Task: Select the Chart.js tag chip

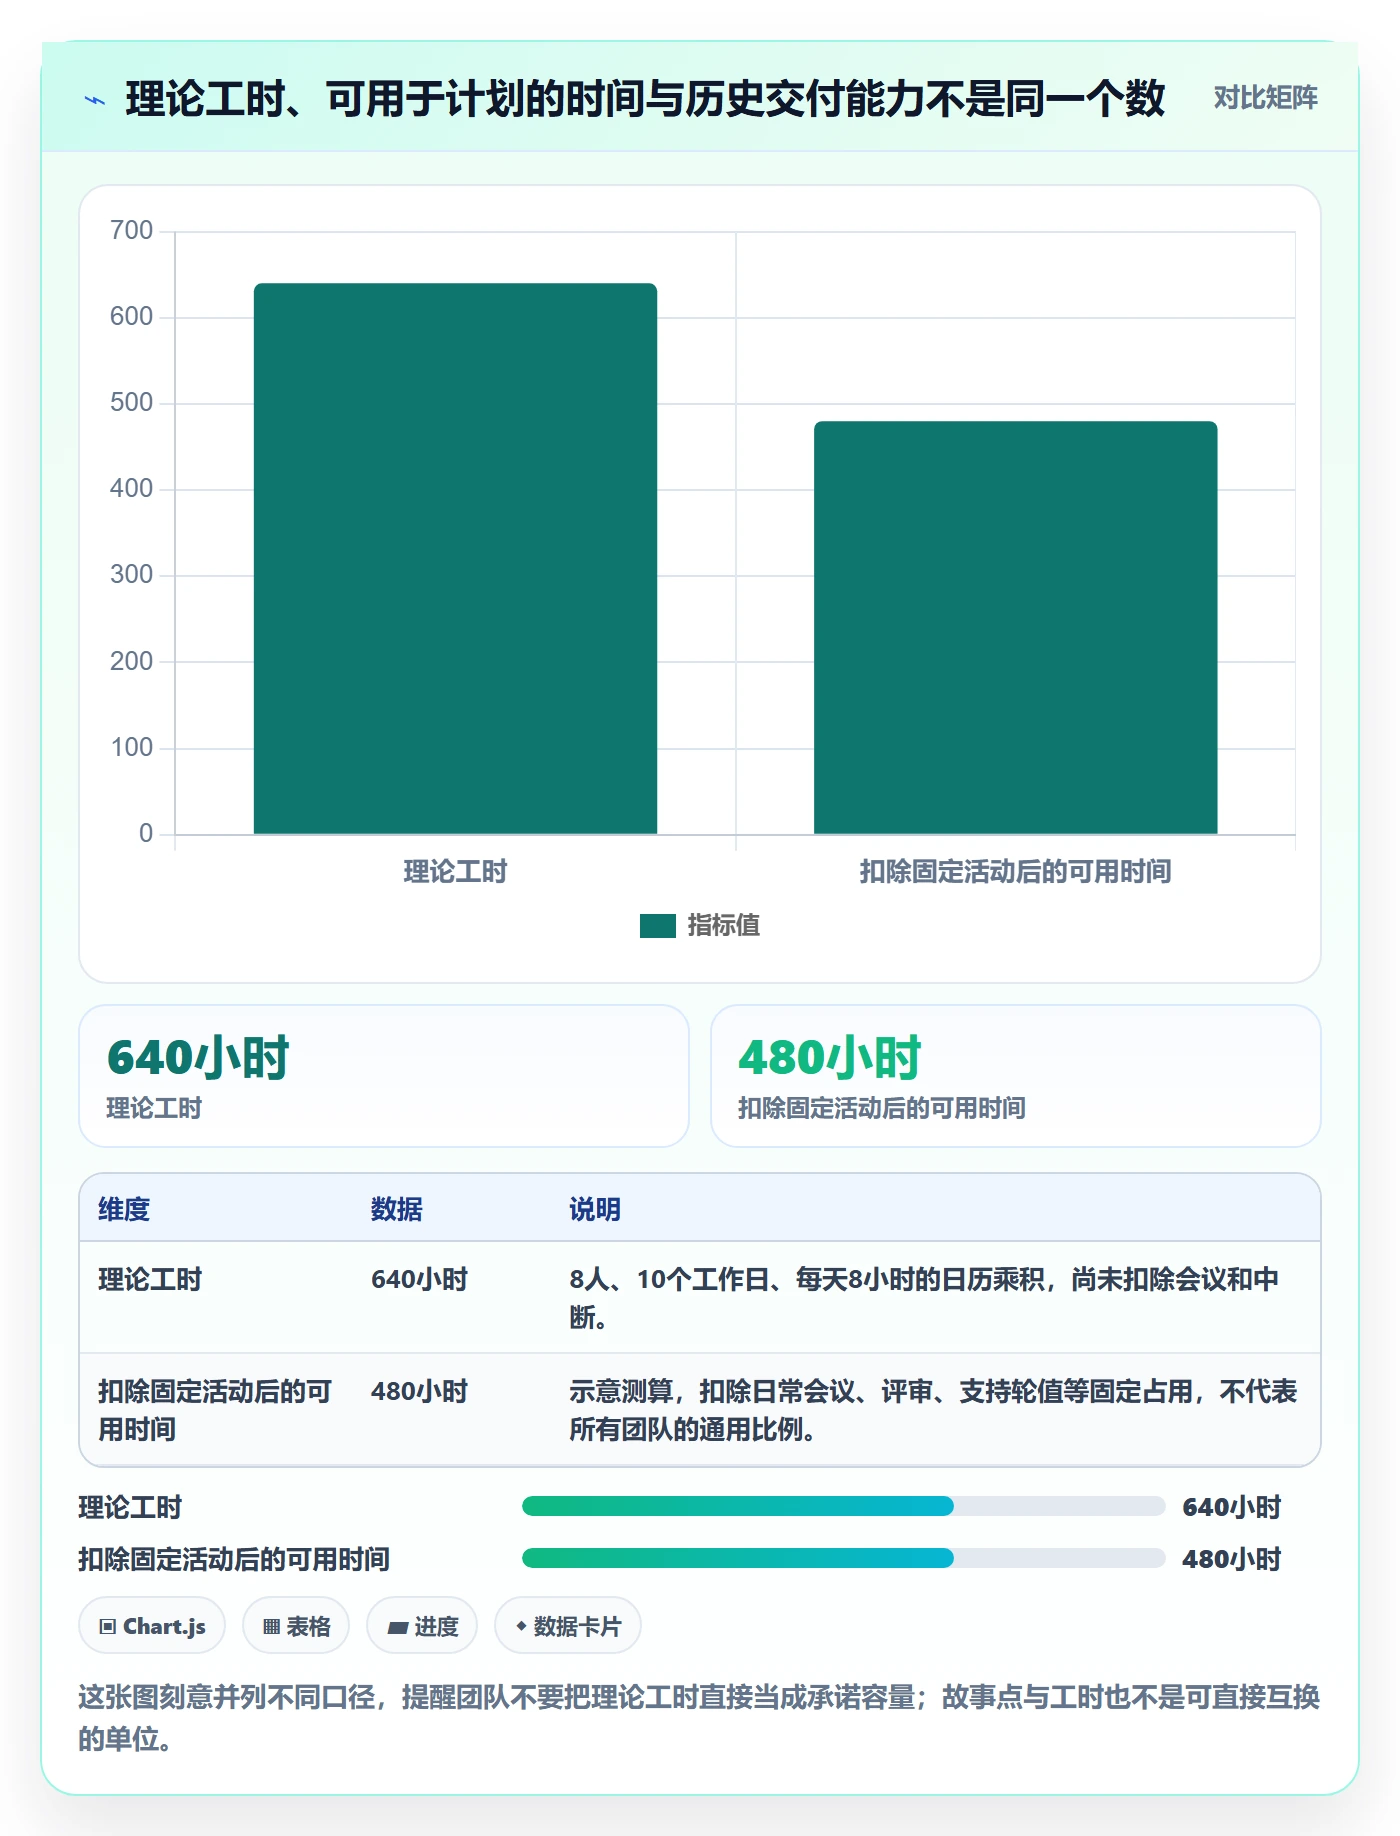Action: [x=152, y=1626]
